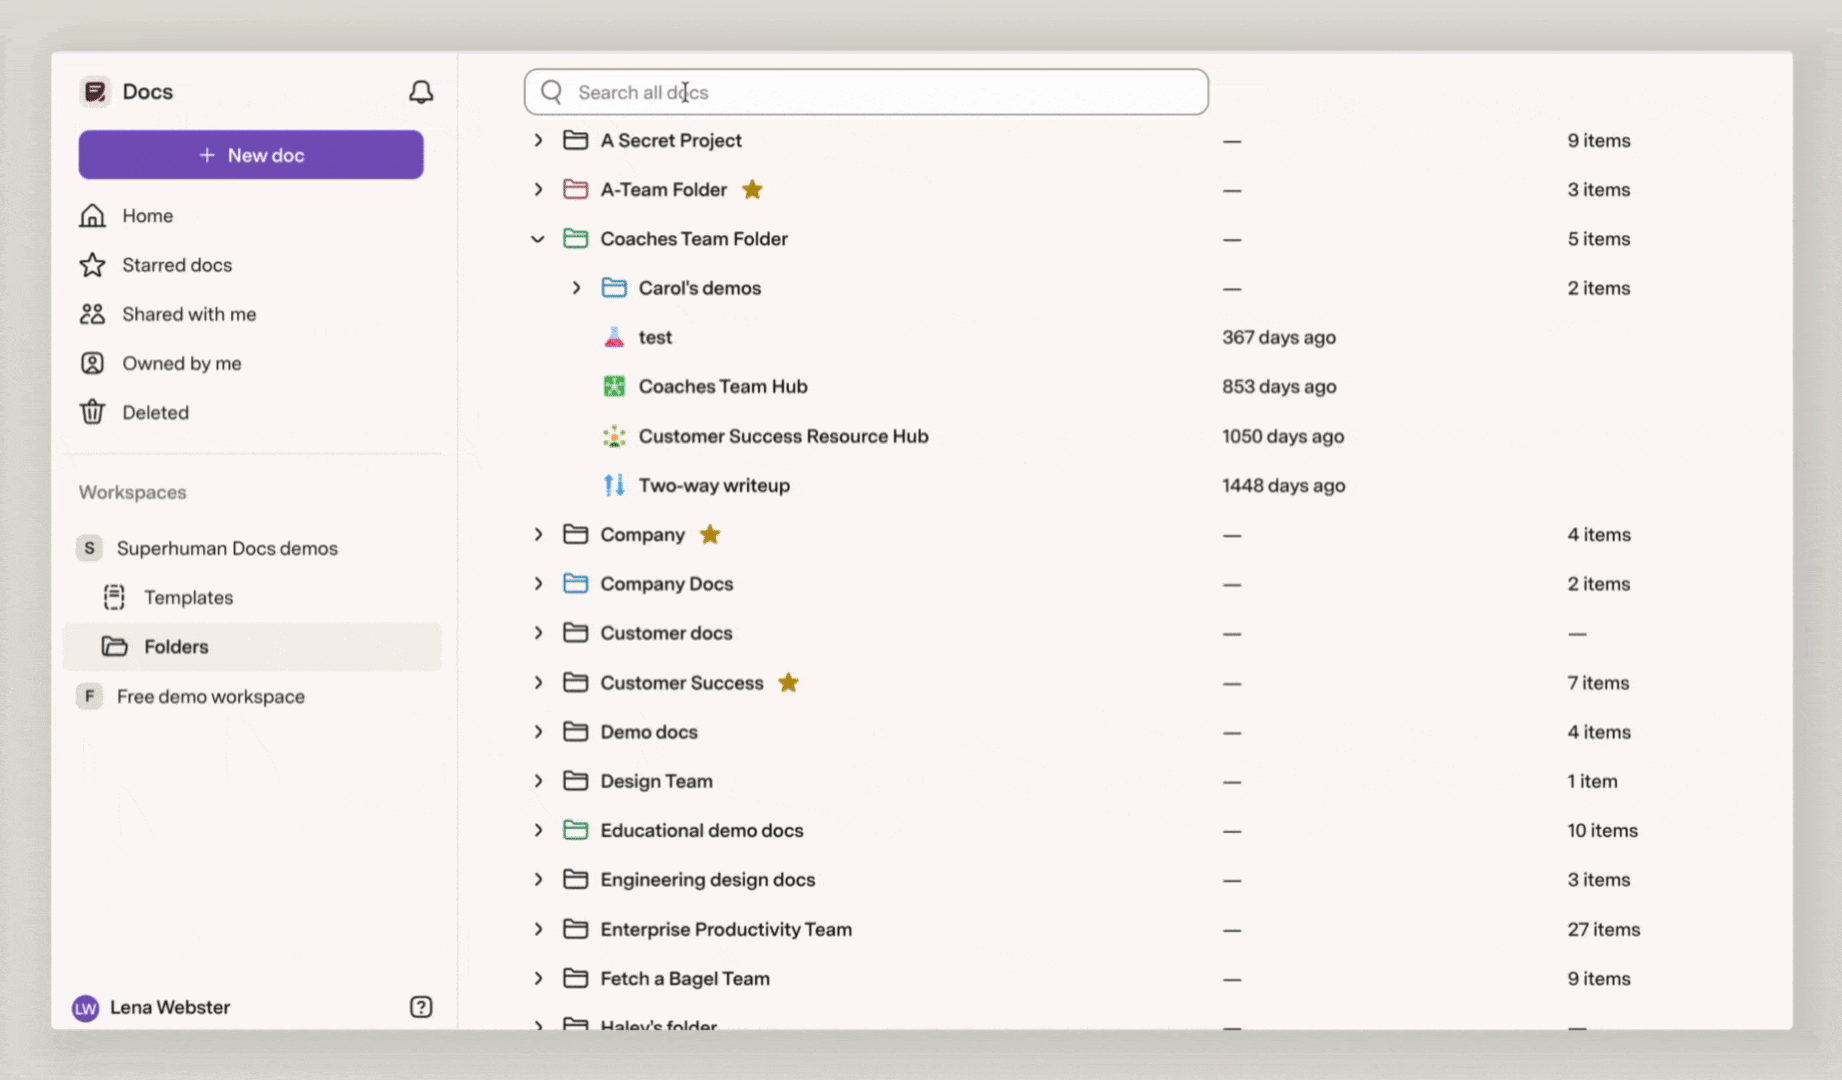1842x1080 pixels.
Task: Expand the Carol's demos folder
Action: 576,288
